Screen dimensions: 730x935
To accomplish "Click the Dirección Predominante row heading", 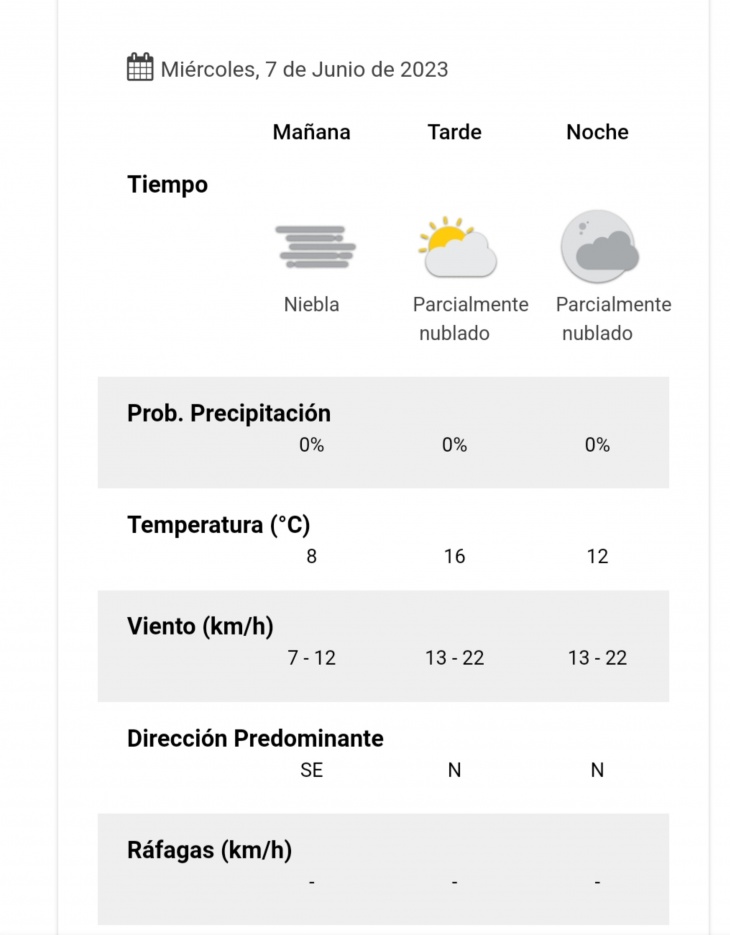I will (x=255, y=738).
